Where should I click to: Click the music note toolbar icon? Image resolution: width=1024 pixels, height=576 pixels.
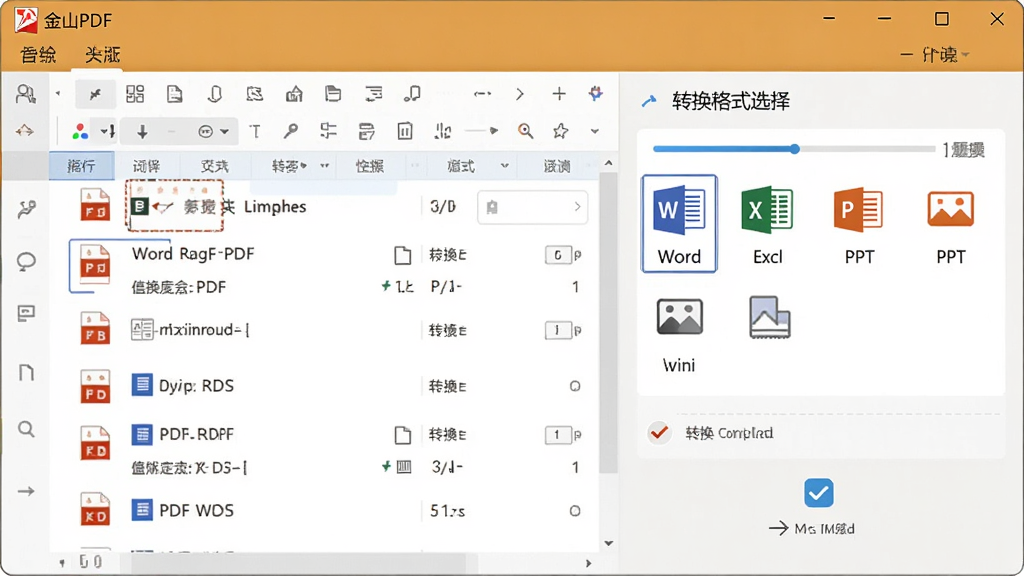point(412,94)
